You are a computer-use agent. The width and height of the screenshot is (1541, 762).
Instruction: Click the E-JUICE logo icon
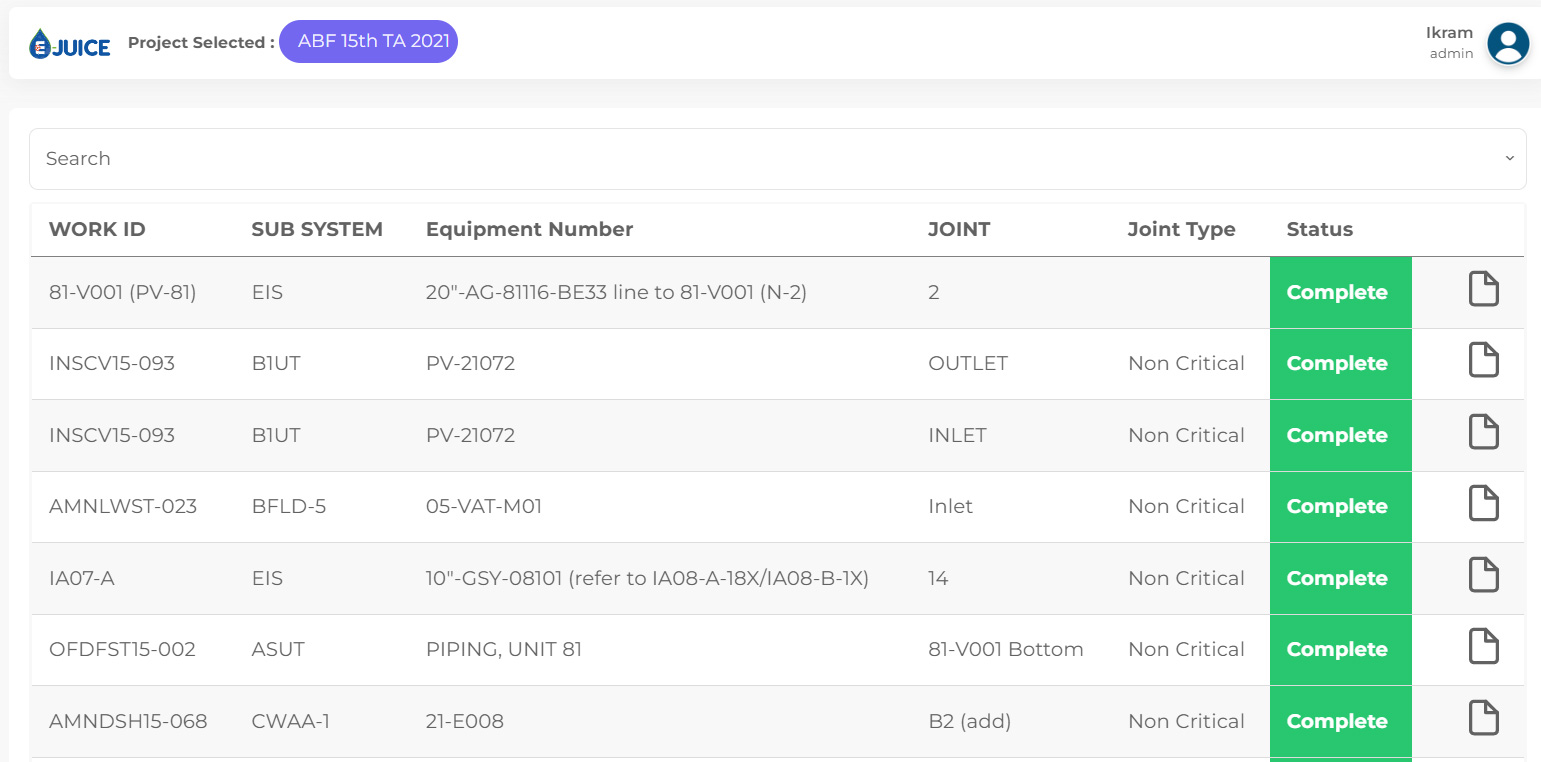tap(70, 44)
